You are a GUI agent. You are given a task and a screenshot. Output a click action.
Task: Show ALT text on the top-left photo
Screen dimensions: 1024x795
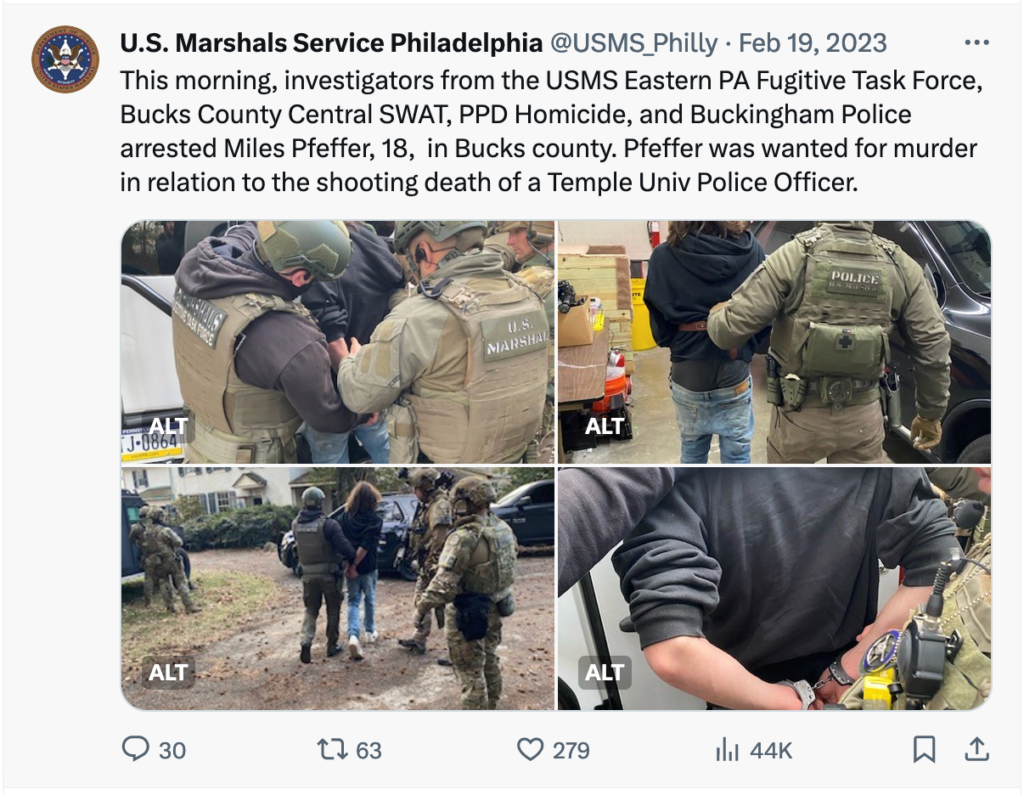[x=168, y=426]
